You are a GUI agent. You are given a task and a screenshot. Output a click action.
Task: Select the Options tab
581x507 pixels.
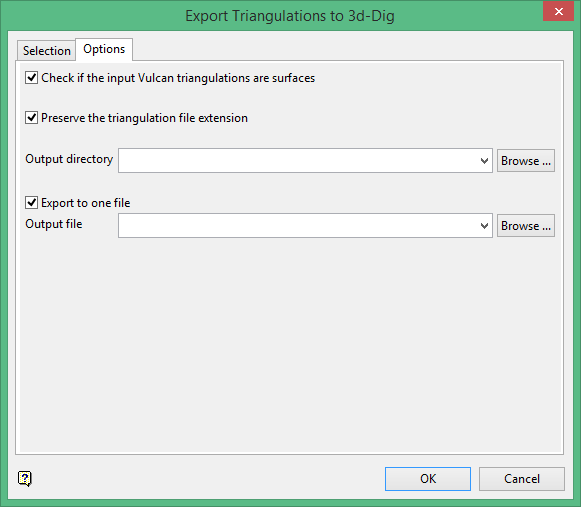tap(104, 49)
